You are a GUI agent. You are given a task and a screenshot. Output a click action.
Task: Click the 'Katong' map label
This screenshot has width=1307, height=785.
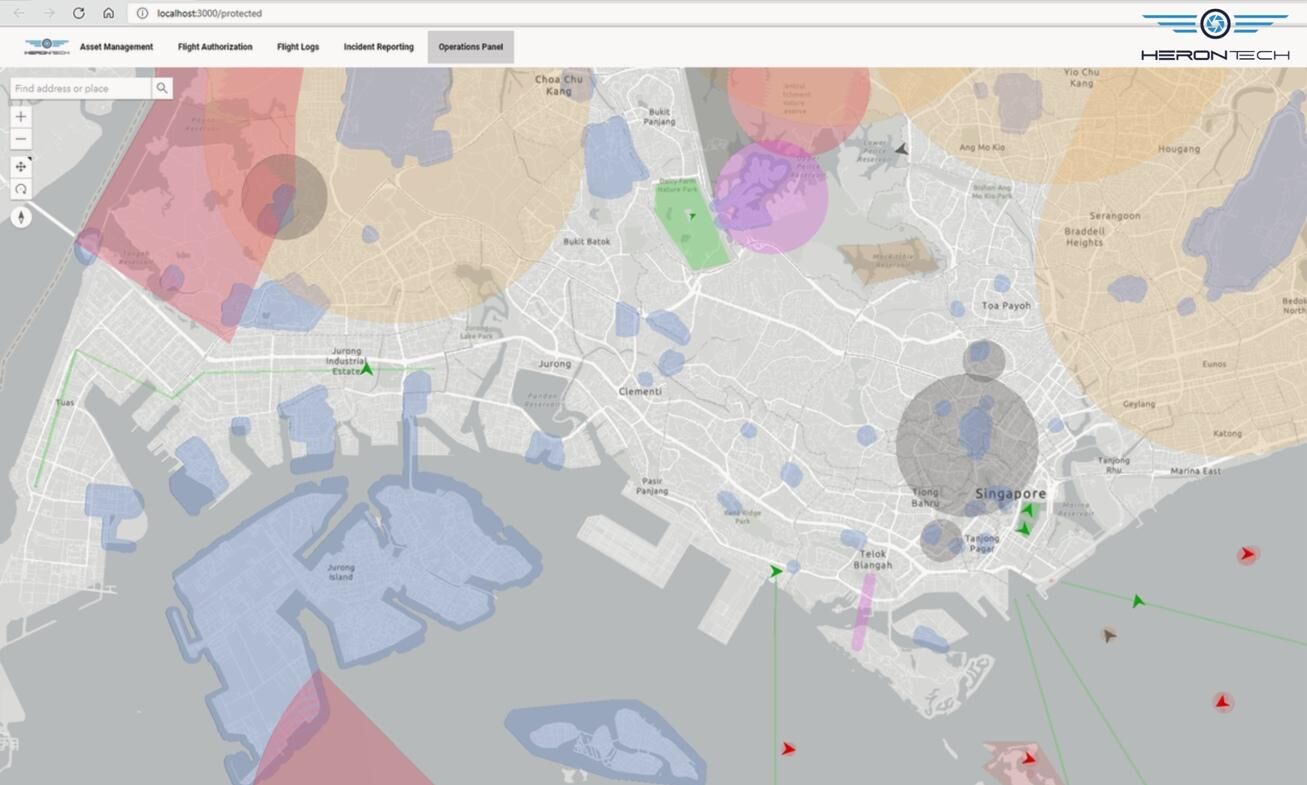pyautogui.click(x=1227, y=433)
